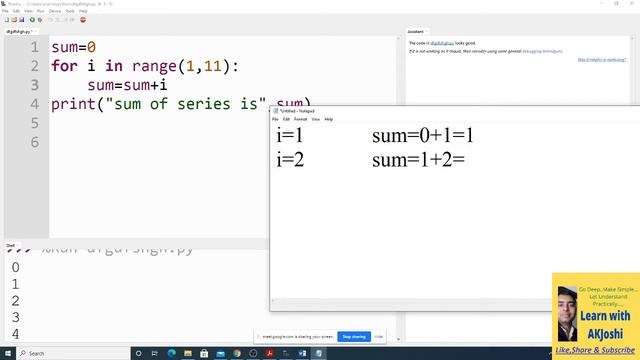Click the 'sum=sum+i' code line
This screenshot has width=640, height=360.
point(127,85)
